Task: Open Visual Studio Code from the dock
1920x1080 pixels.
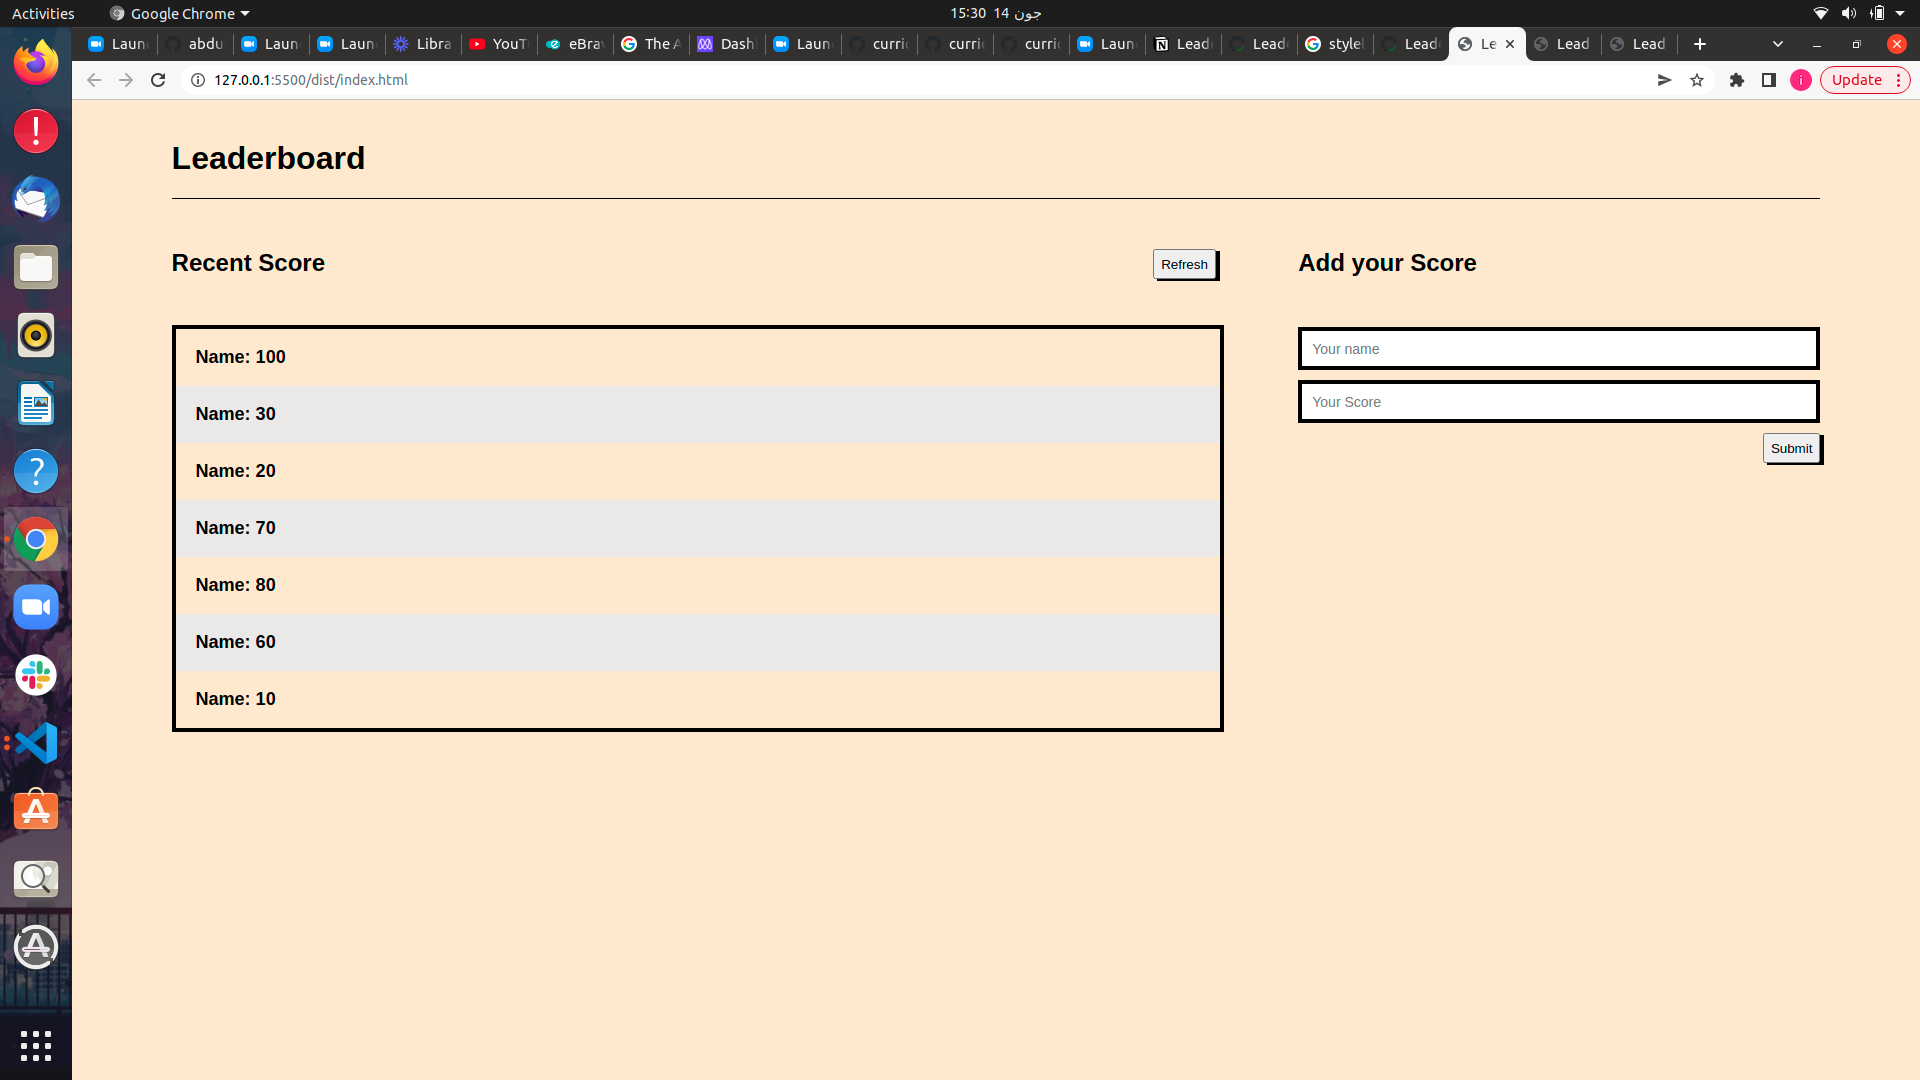Action: (36, 743)
